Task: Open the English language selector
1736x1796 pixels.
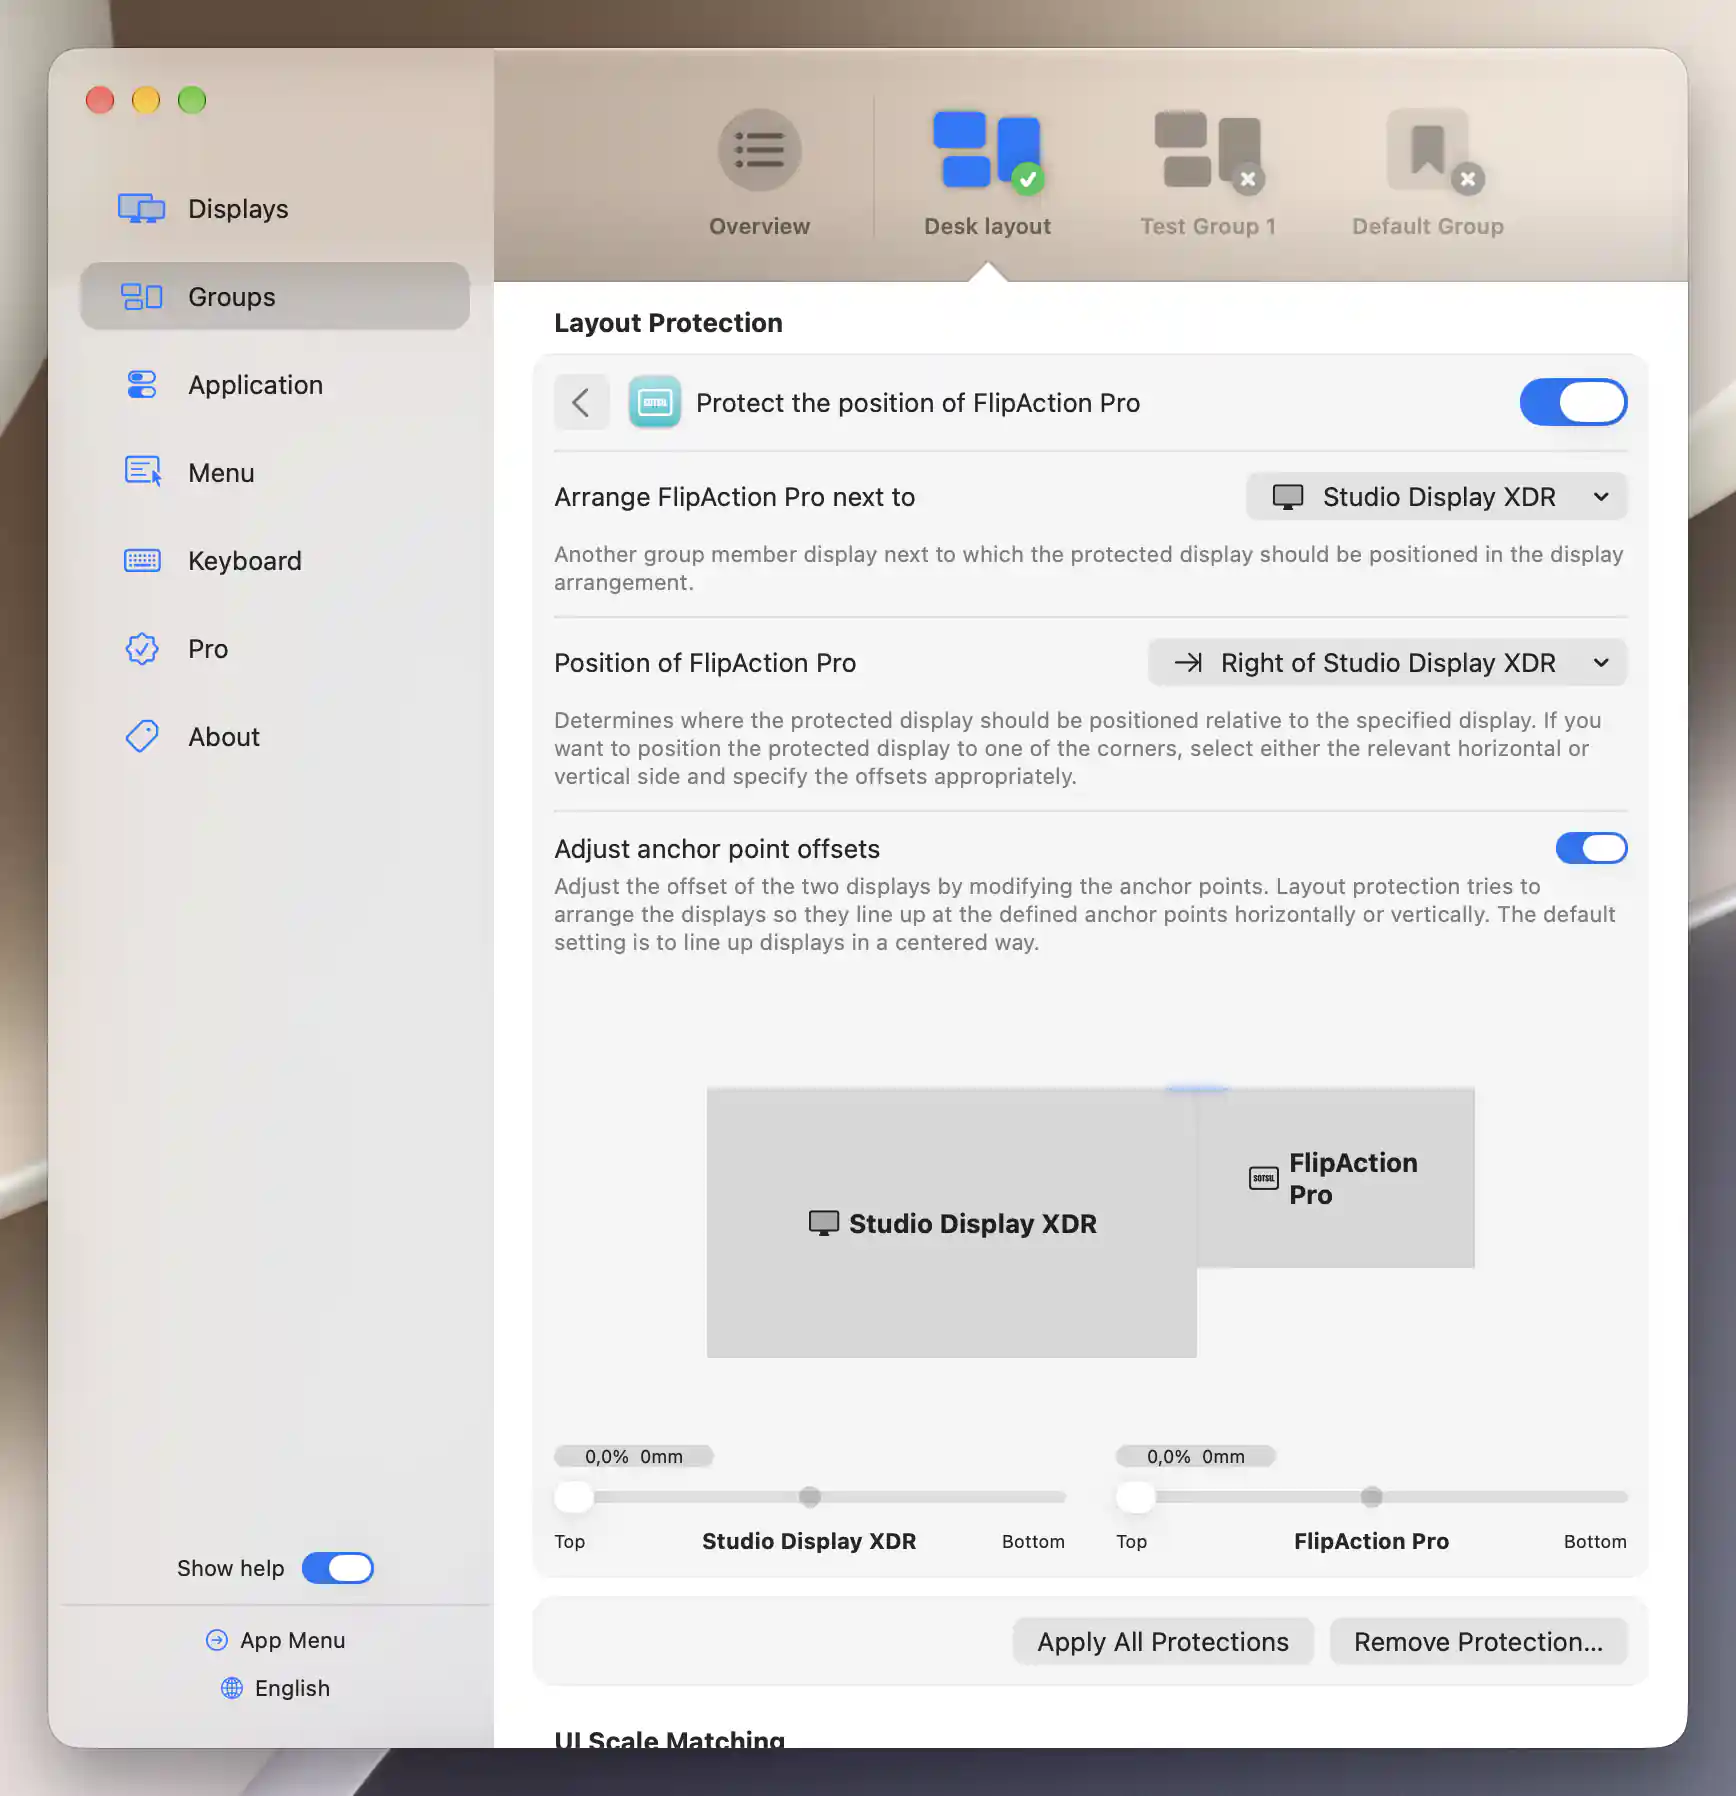Action: pos(274,1688)
